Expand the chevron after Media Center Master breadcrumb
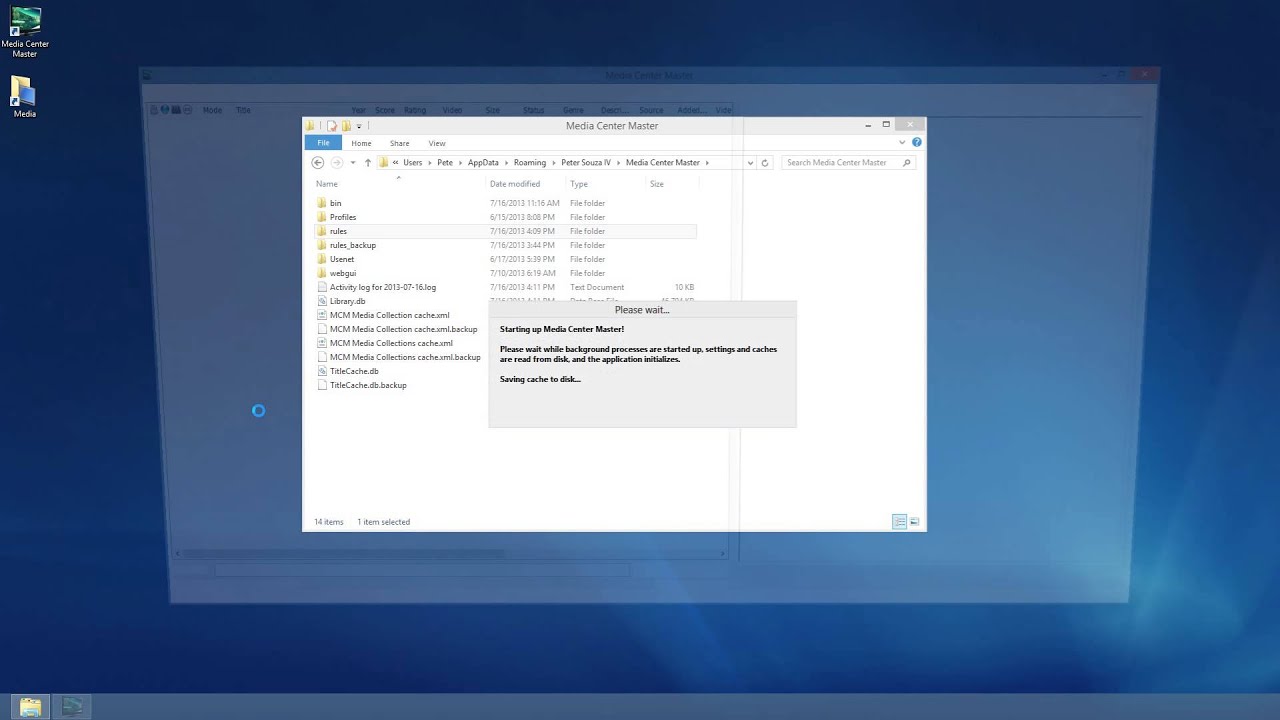 pyautogui.click(x=707, y=162)
